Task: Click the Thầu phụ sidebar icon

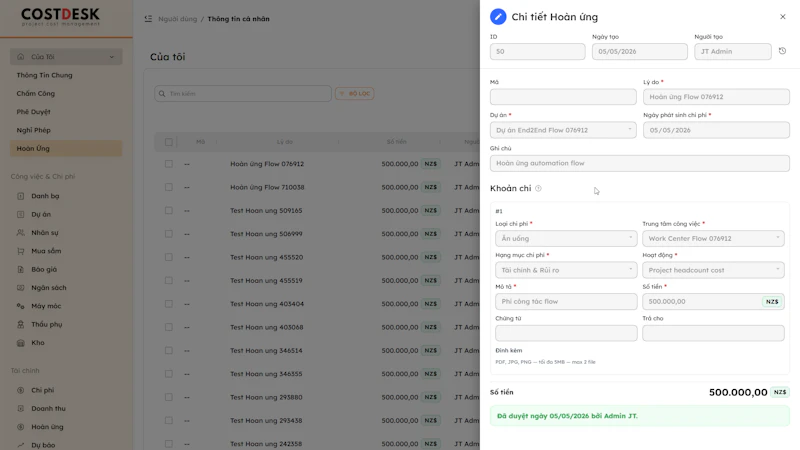Action: (20, 324)
